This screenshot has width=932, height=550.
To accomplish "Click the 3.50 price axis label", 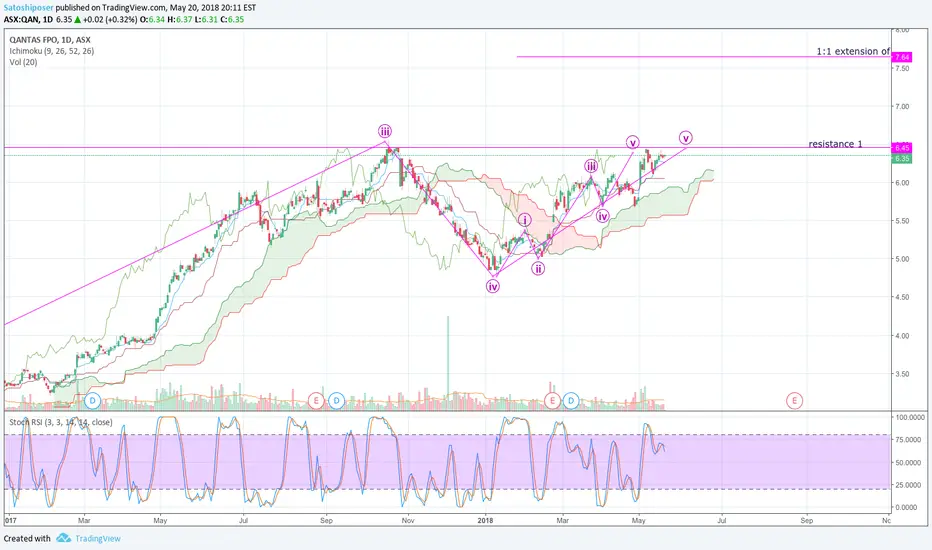I will pyautogui.click(x=902, y=374).
